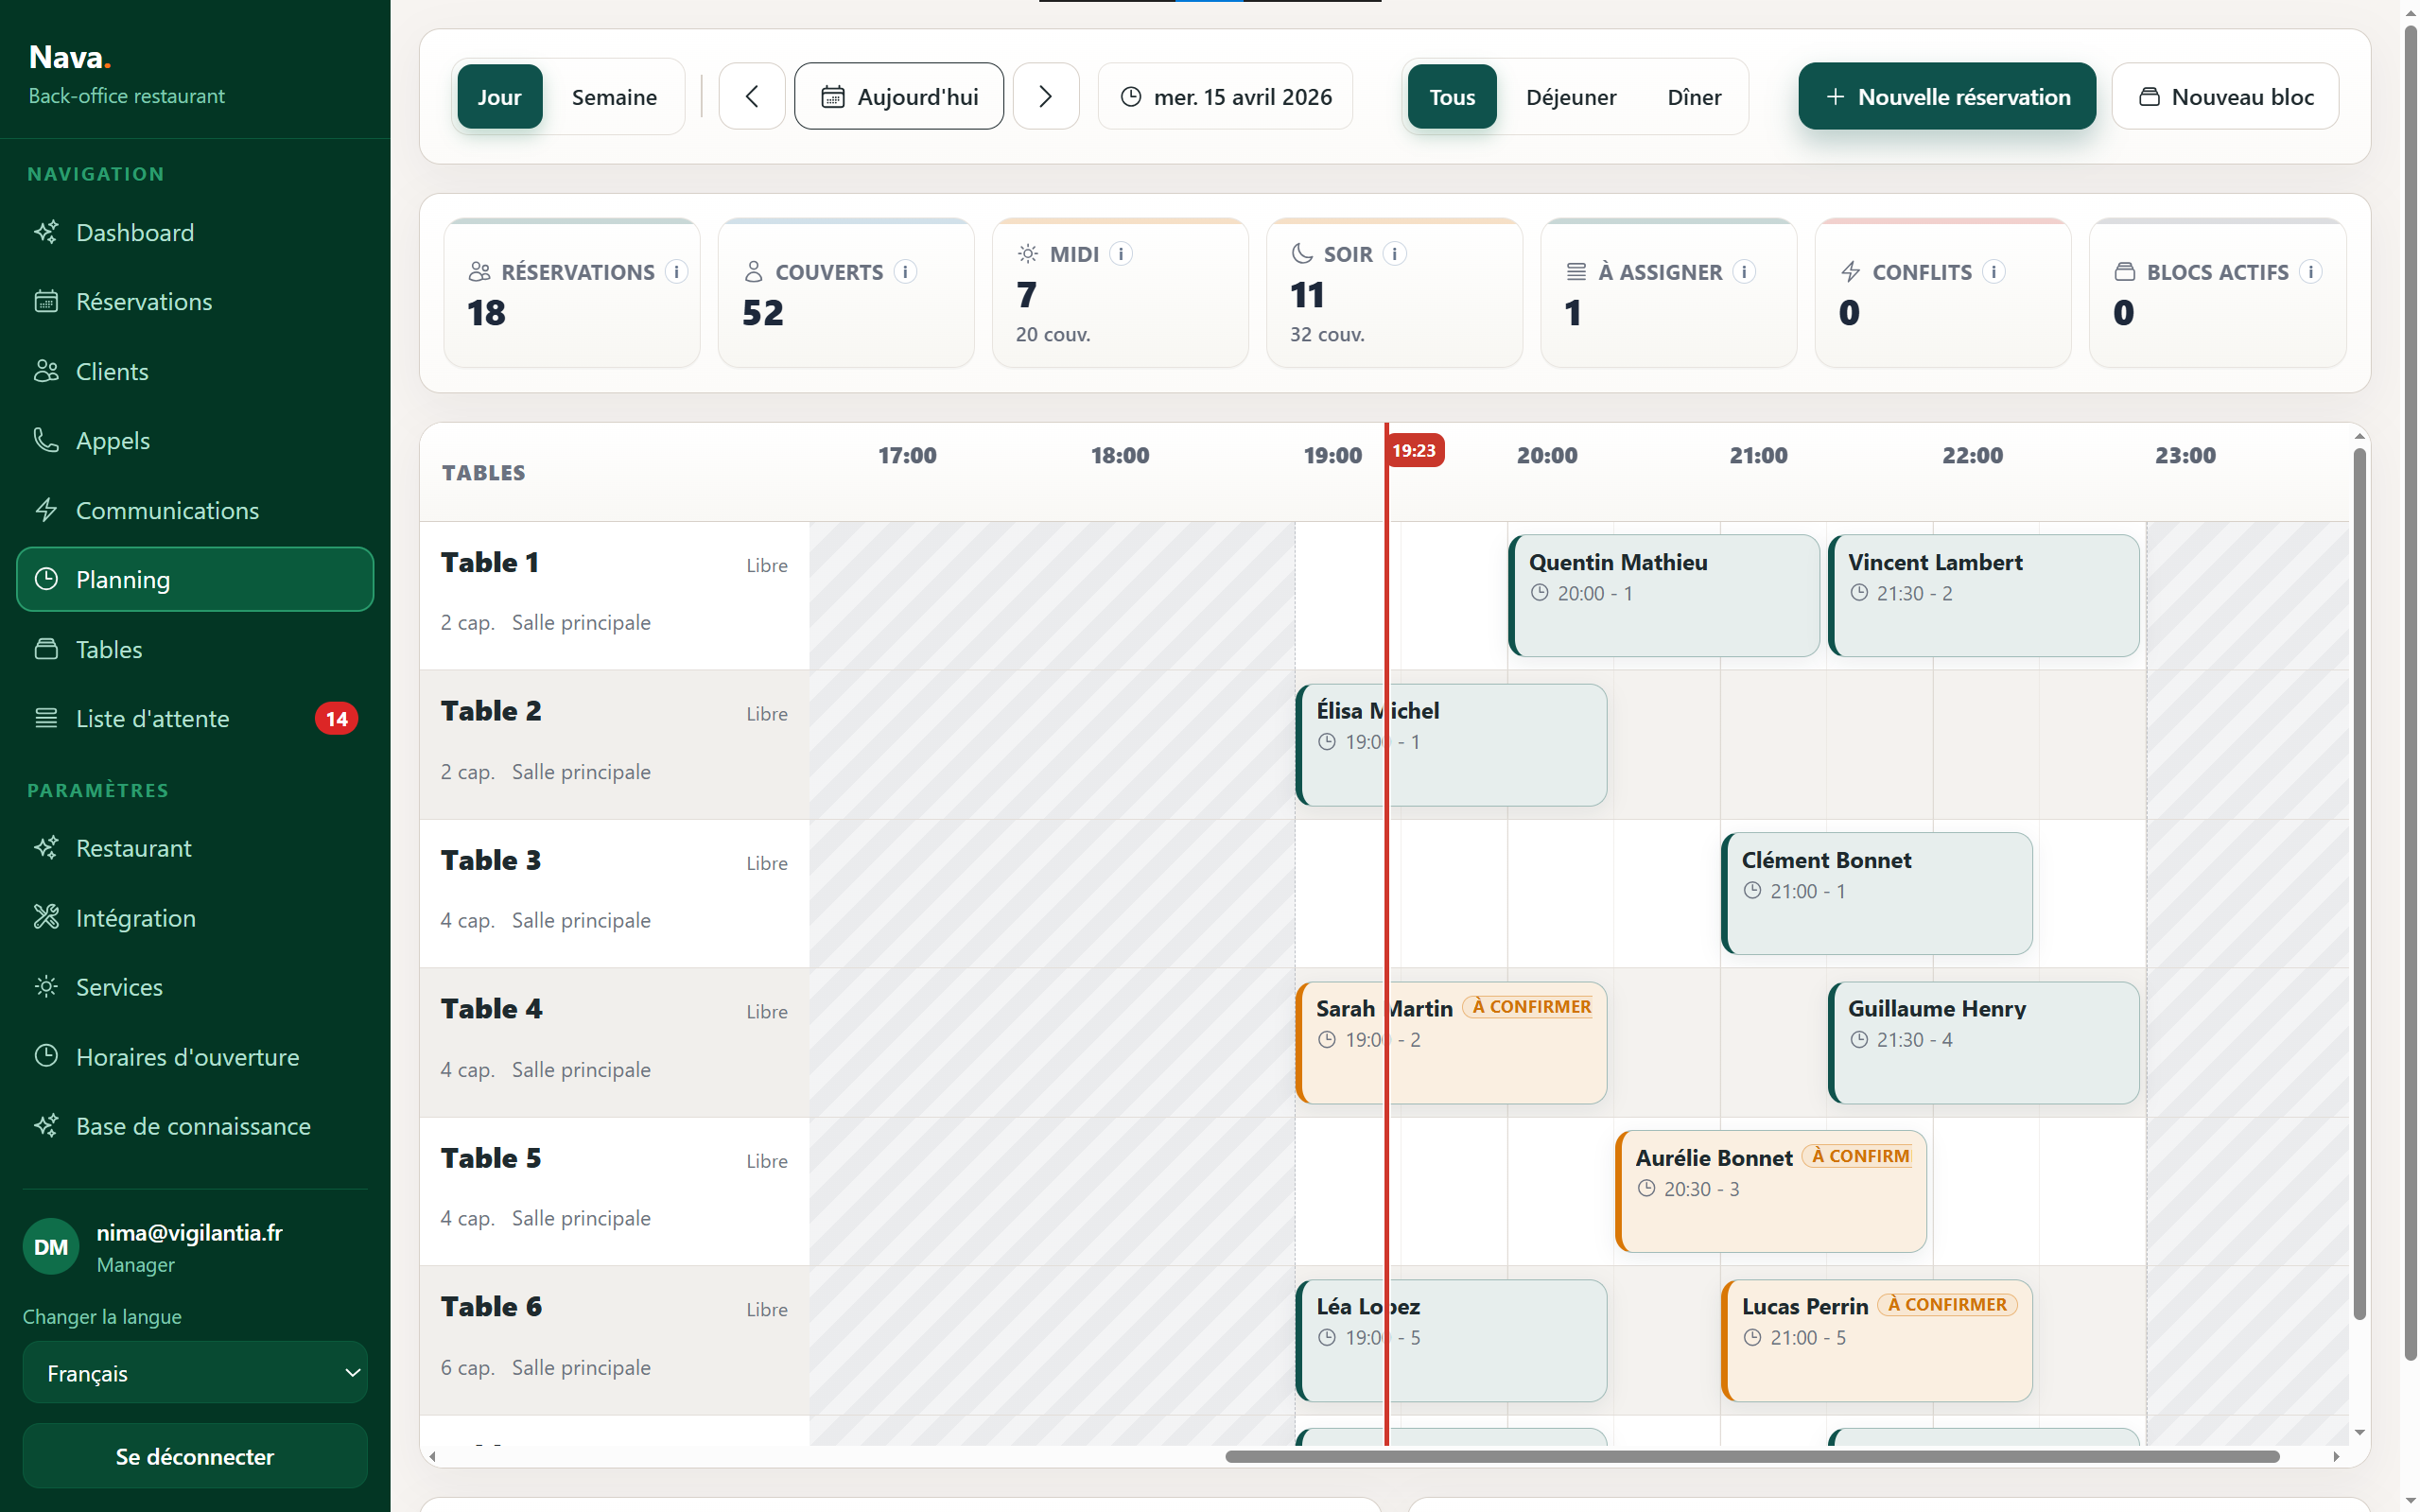The width and height of the screenshot is (2420, 1512).
Task: Select the Table 4 row header
Action: coord(614,1042)
